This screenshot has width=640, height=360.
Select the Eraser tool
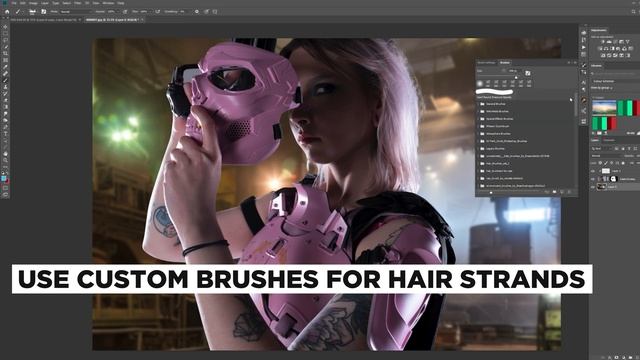click(x=6, y=100)
